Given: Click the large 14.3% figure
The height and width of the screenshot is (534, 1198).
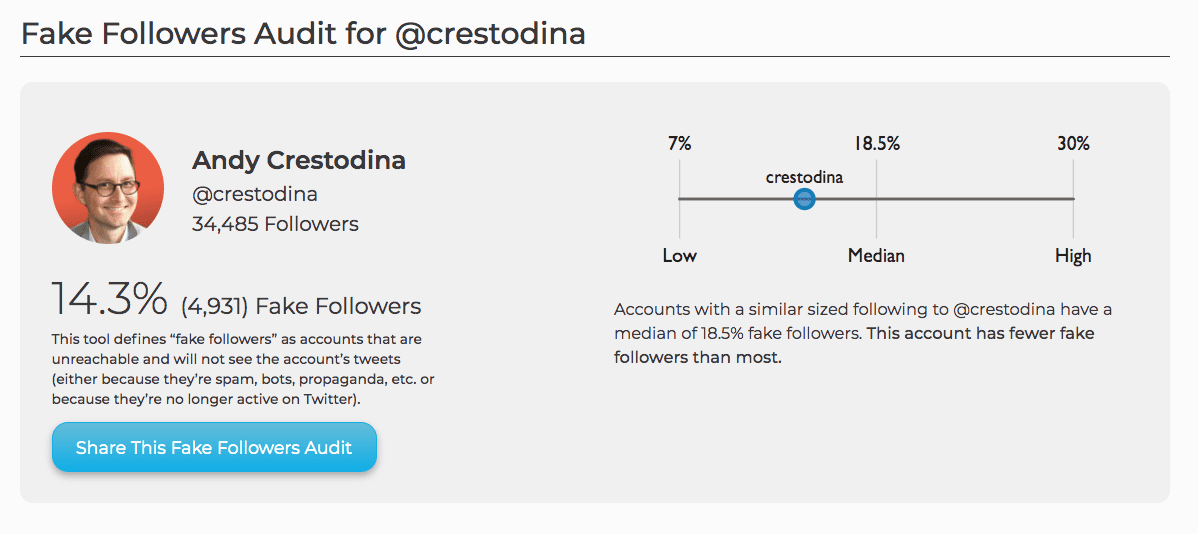Looking at the screenshot, I should 109,300.
